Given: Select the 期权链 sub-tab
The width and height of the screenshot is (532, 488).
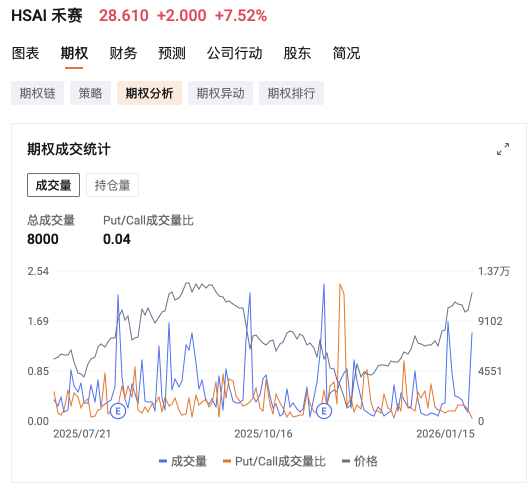Looking at the screenshot, I should tap(37, 93).
